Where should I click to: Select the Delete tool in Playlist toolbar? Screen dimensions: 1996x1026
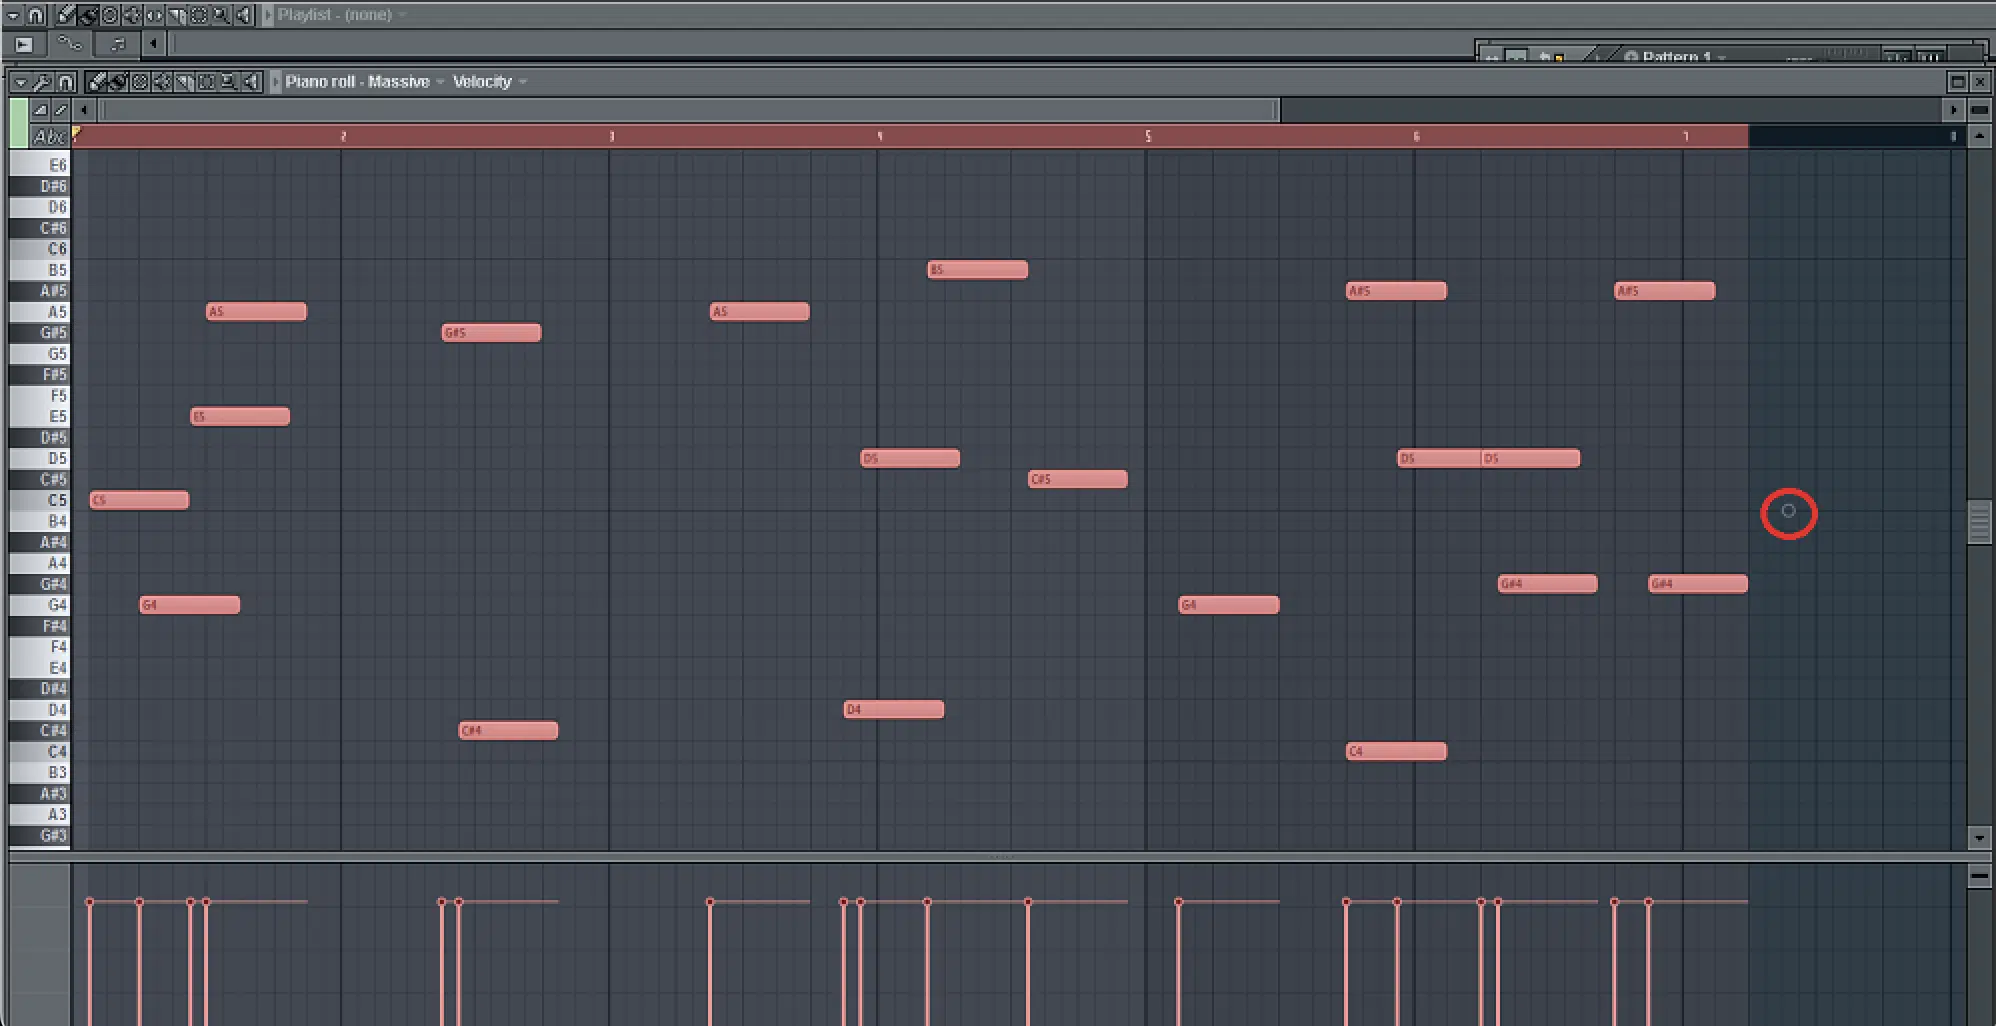[x=110, y=15]
